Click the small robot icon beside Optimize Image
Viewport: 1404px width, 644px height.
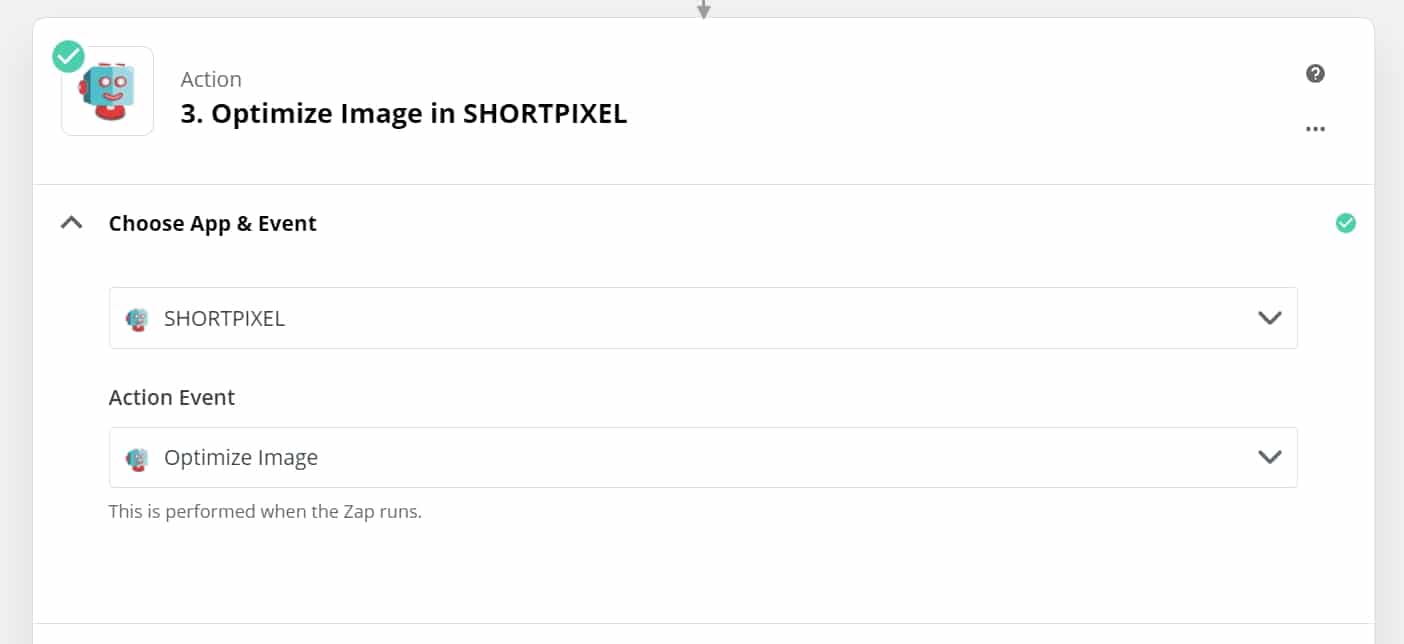pyautogui.click(x=137, y=458)
